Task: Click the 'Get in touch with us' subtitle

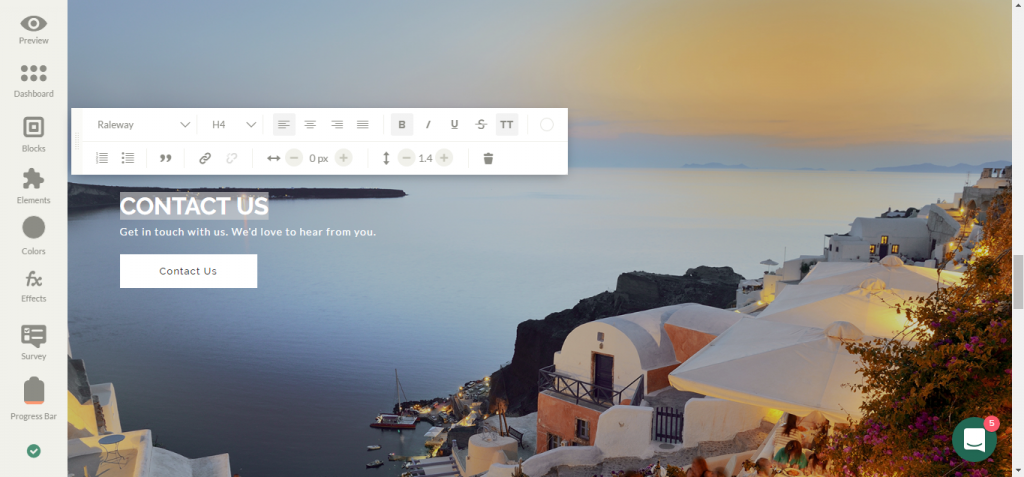Action: (248, 232)
